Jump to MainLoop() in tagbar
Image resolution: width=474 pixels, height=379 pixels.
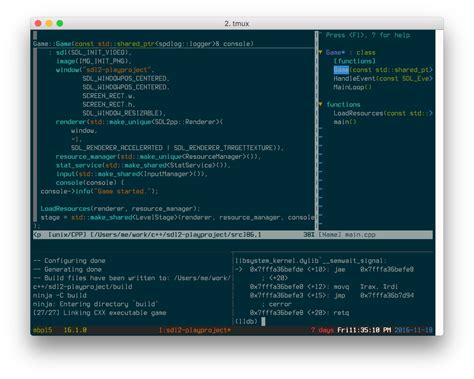pos(352,87)
